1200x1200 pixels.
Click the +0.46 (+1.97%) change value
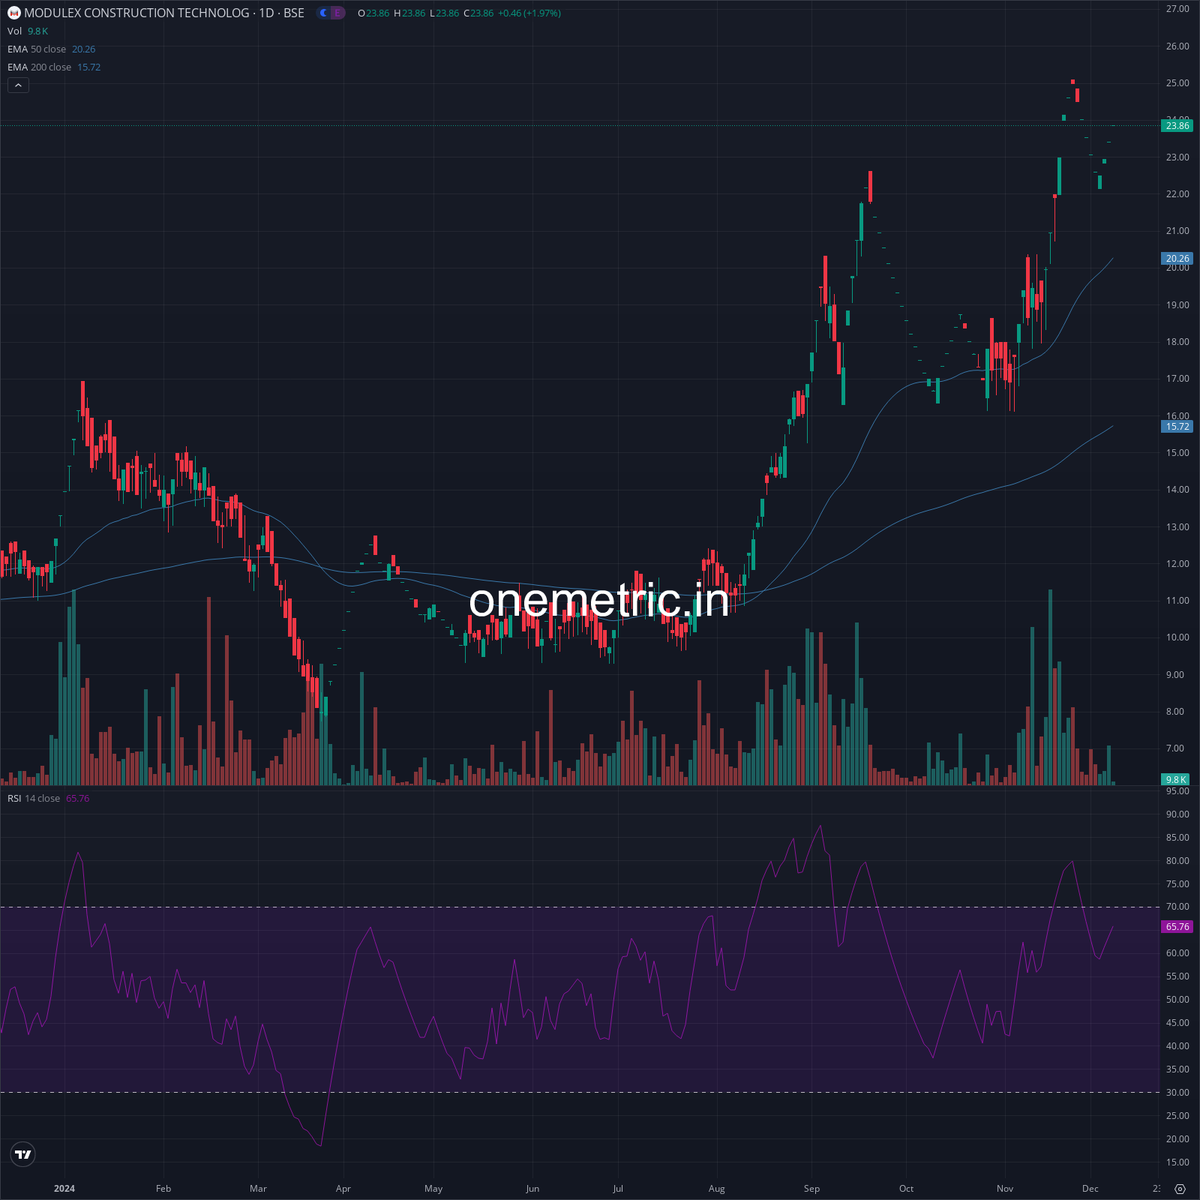(x=529, y=13)
